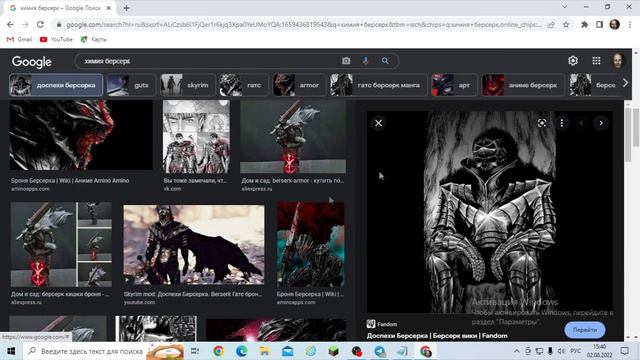Image resolution: width=640 pixels, height=360 pixels.
Task: Share this page icon in address bar
Action: pyautogui.click(x=551, y=24)
